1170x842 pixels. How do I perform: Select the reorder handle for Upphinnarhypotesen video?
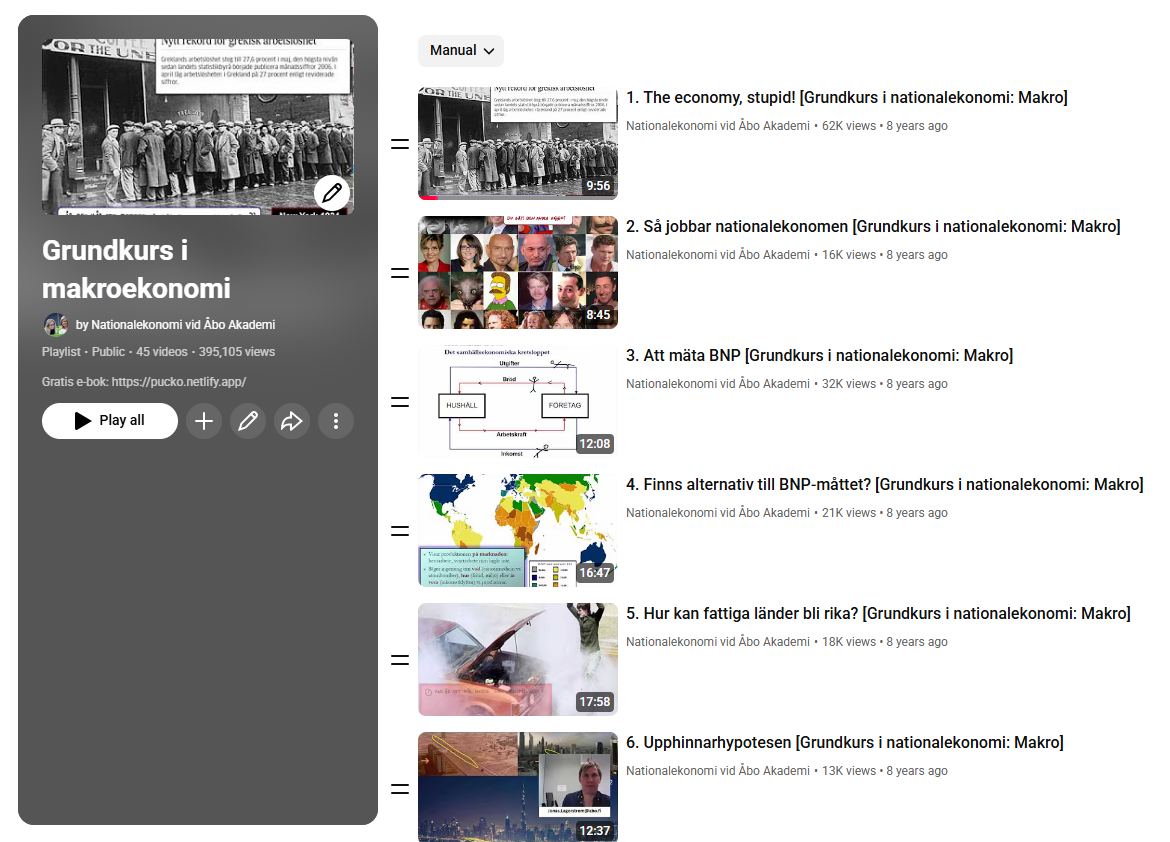pyautogui.click(x=400, y=789)
